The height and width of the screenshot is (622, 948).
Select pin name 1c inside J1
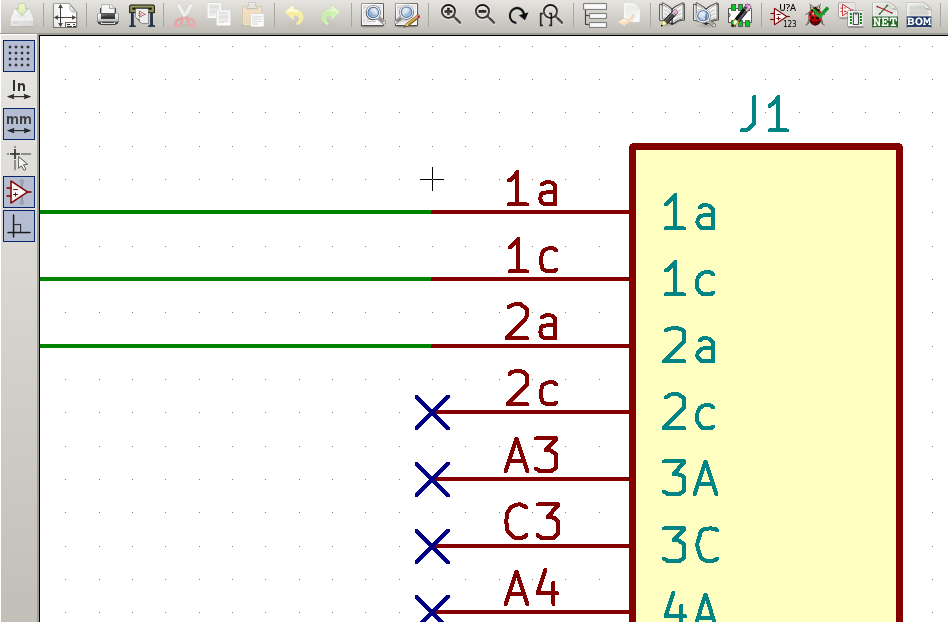point(689,279)
